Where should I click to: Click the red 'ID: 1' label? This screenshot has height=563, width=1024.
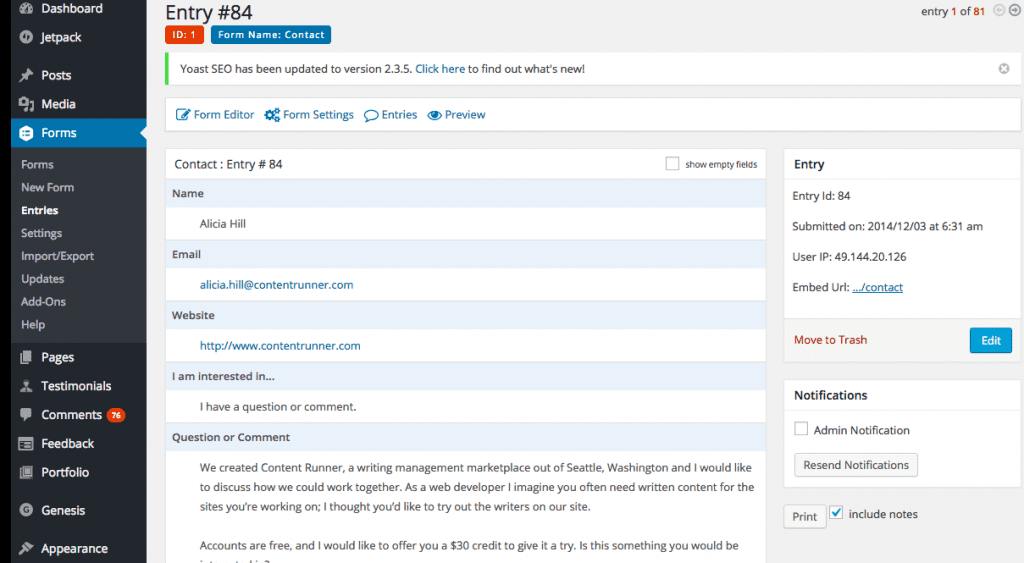tap(184, 35)
